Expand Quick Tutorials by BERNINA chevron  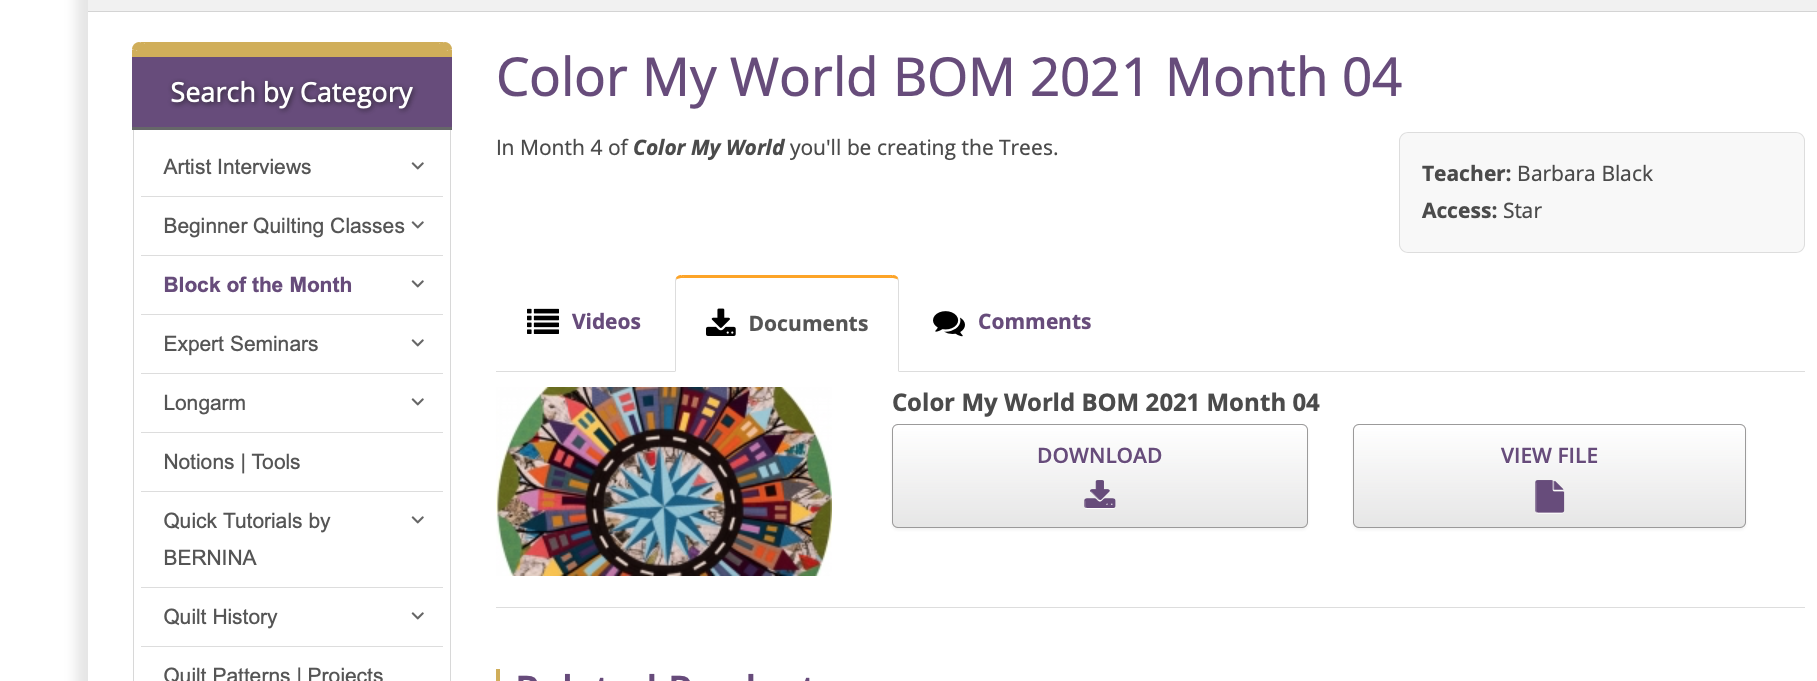[x=418, y=520]
